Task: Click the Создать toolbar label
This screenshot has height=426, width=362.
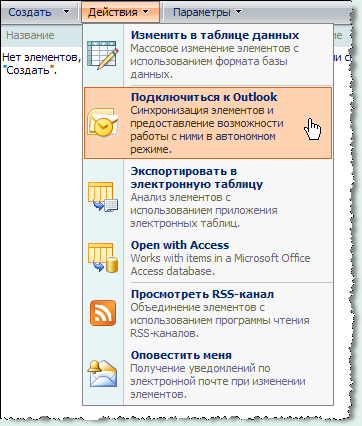Action: [30, 12]
